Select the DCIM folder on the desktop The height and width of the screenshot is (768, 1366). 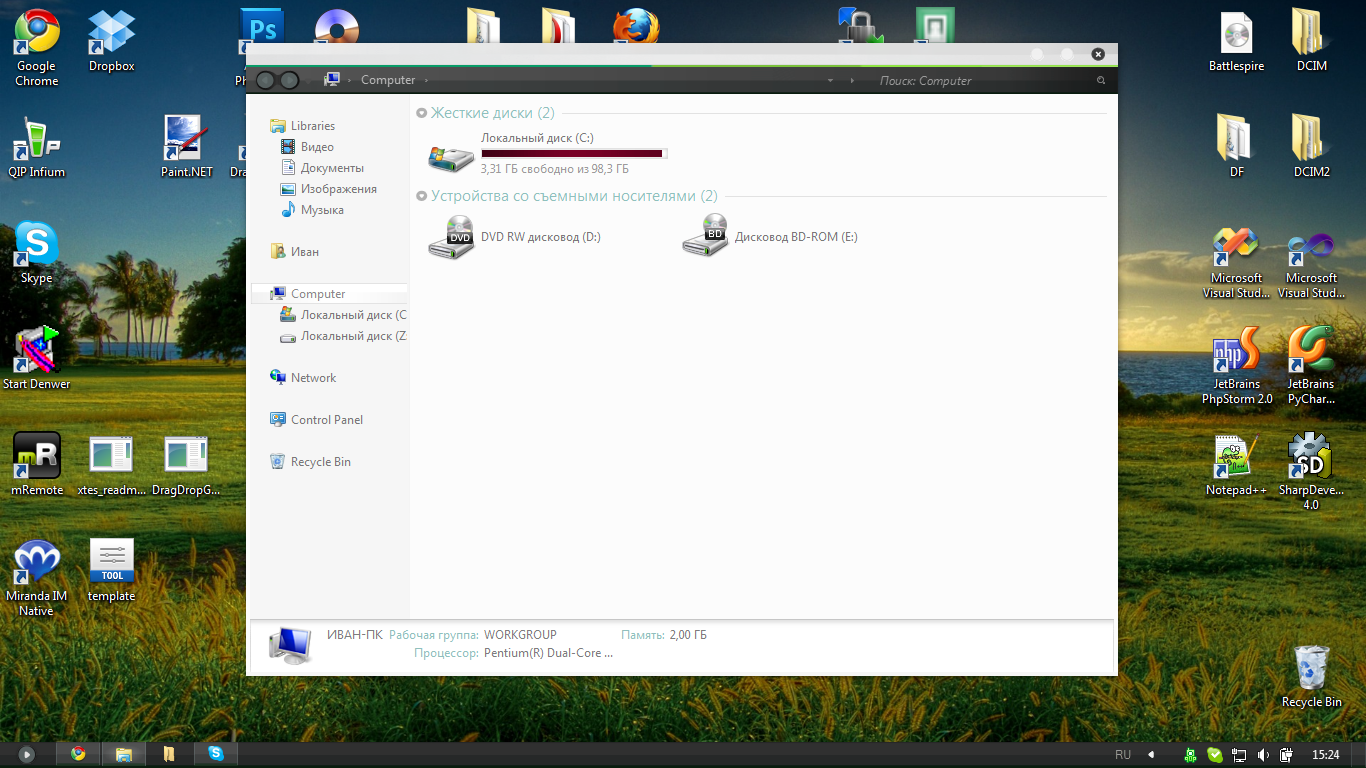point(1311,41)
